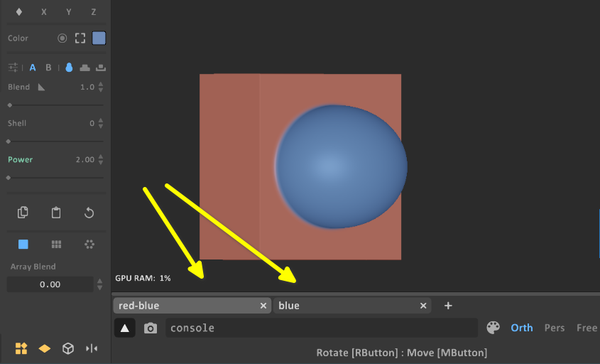
Task: Enable Orth camera mode
Action: coord(522,328)
